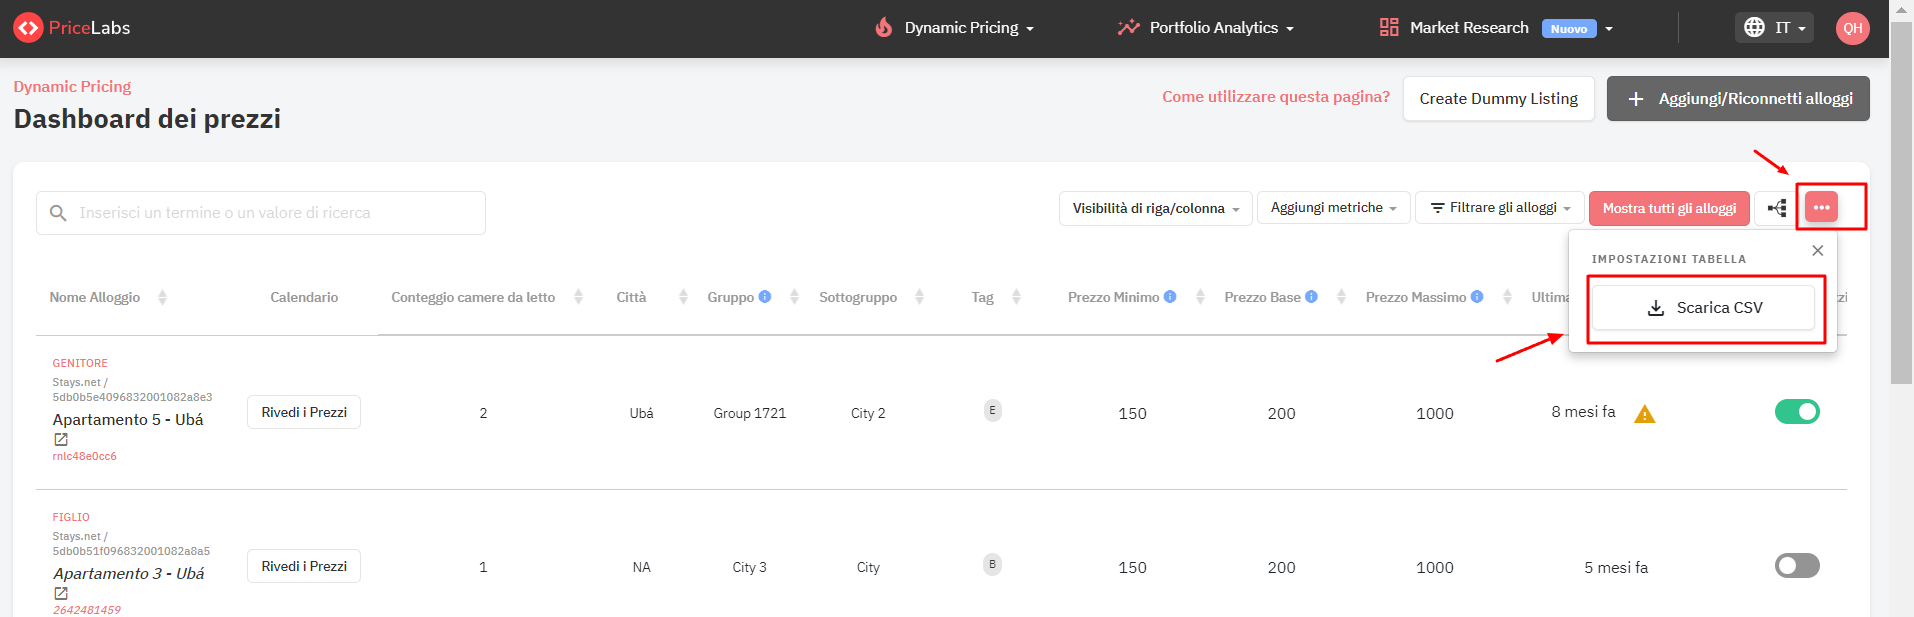
Task: Sort by Gruppo column
Action: click(794, 297)
